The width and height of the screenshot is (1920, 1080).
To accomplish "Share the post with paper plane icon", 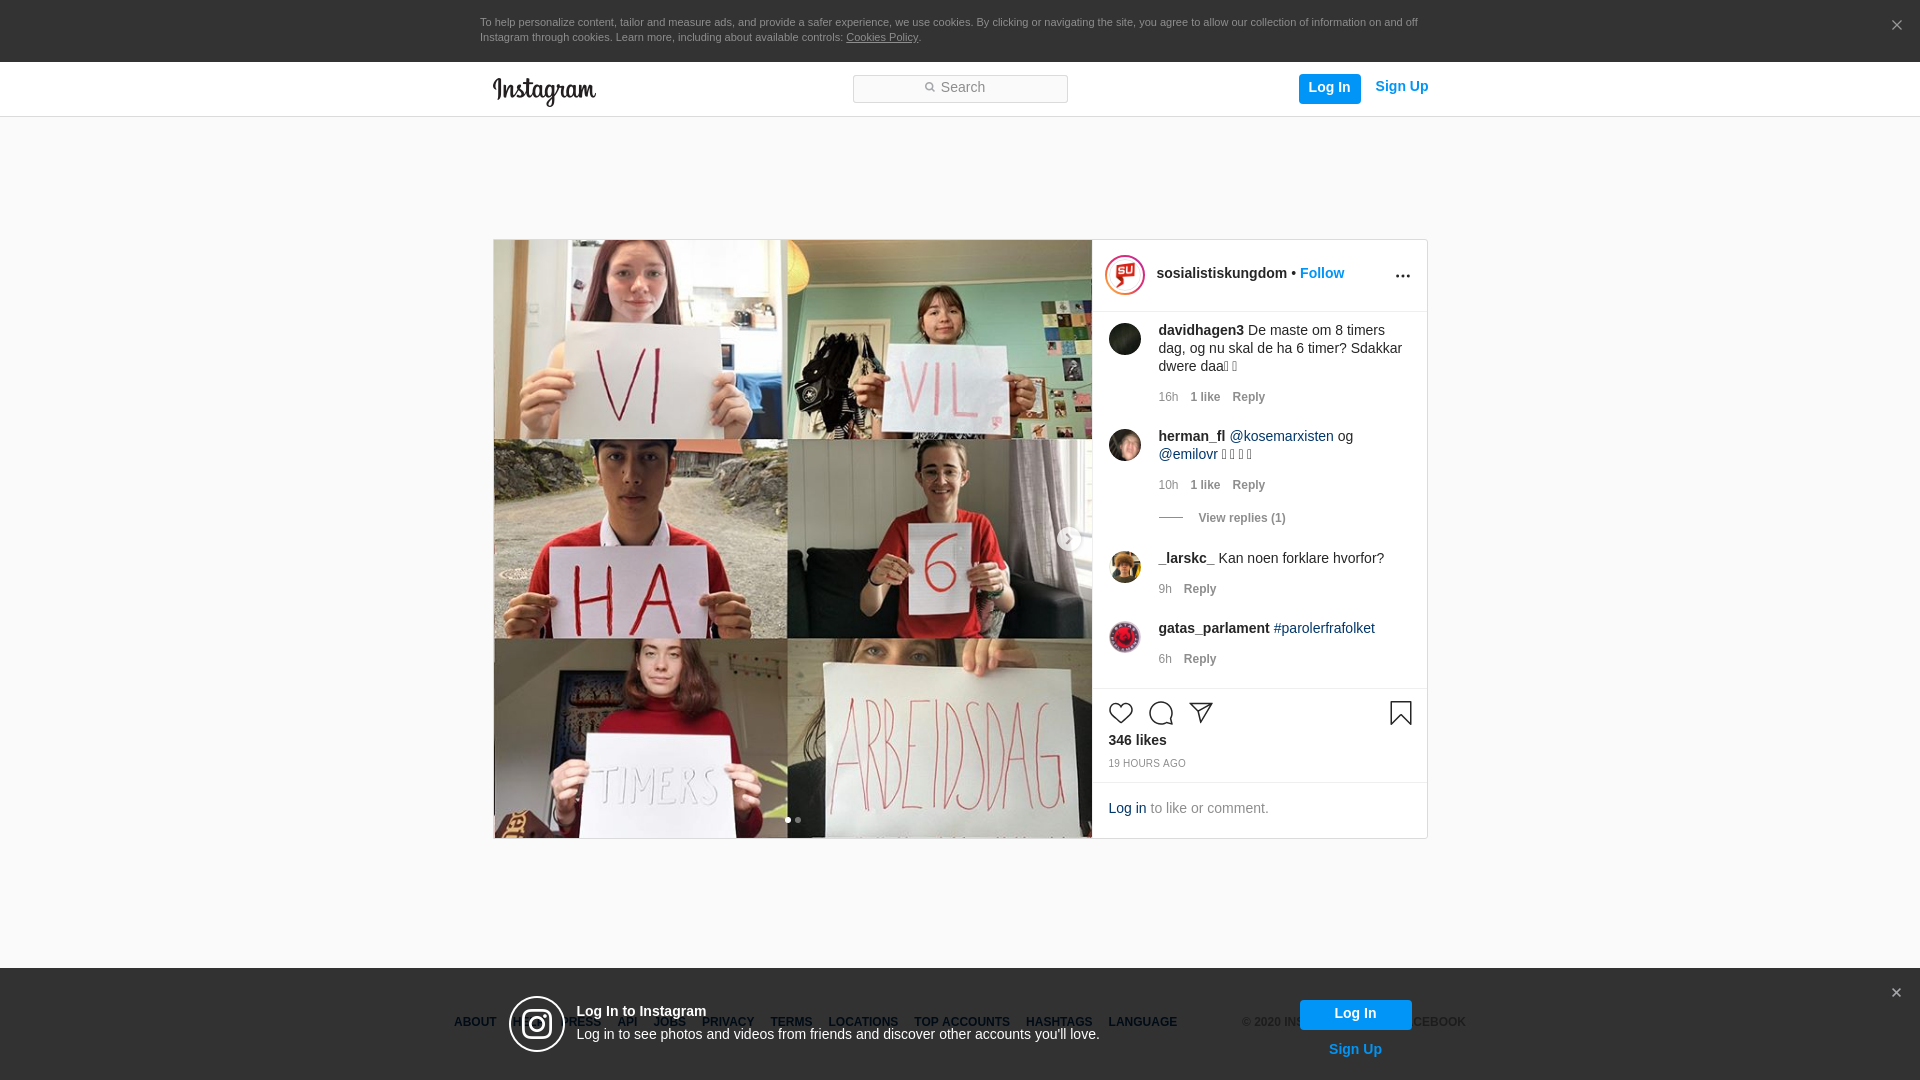I will pyautogui.click(x=1200, y=713).
